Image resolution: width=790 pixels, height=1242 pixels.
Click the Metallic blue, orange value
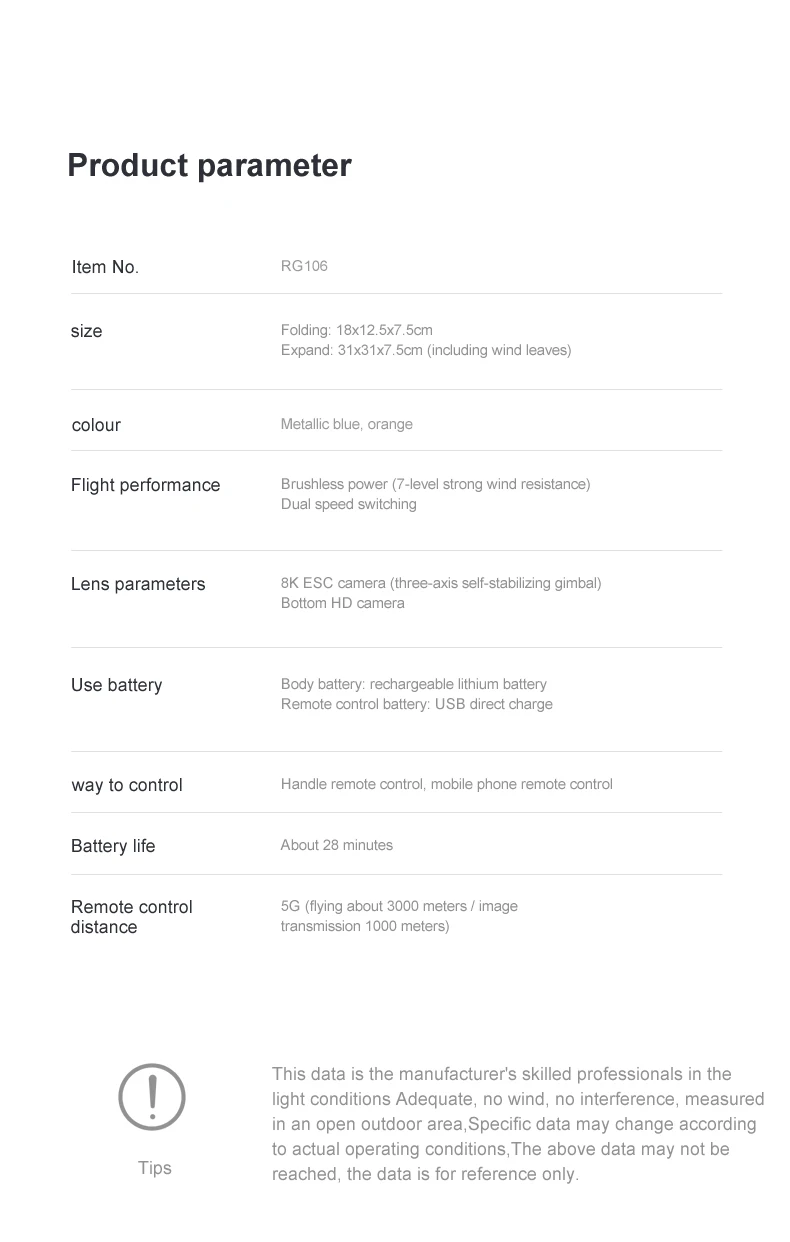click(x=346, y=424)
